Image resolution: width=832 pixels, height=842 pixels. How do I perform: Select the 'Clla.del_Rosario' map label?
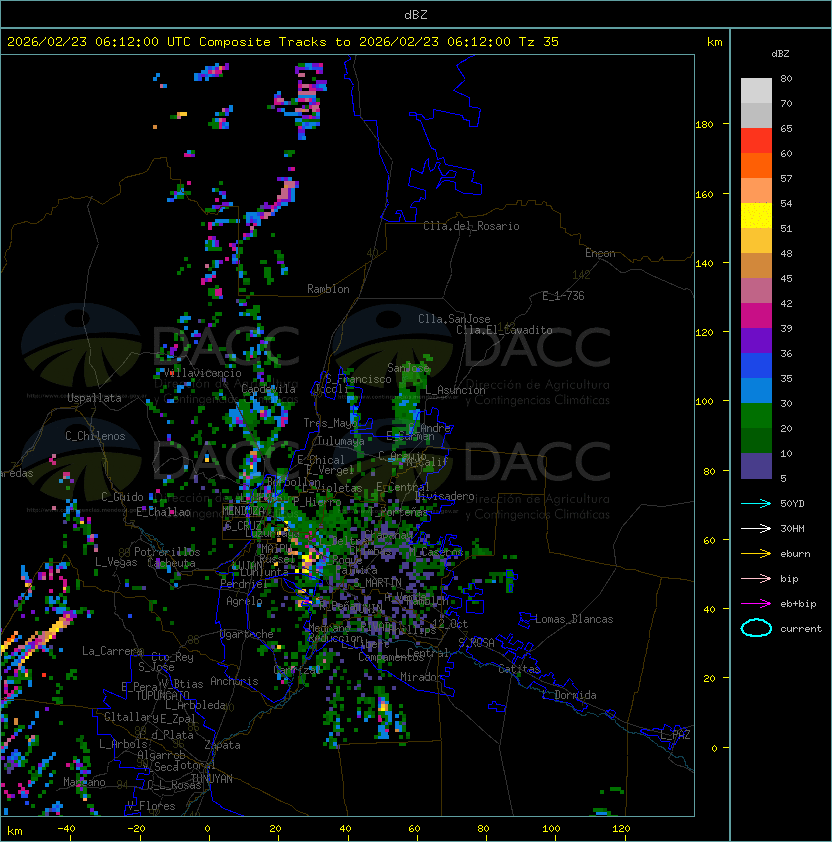(471, 226)
